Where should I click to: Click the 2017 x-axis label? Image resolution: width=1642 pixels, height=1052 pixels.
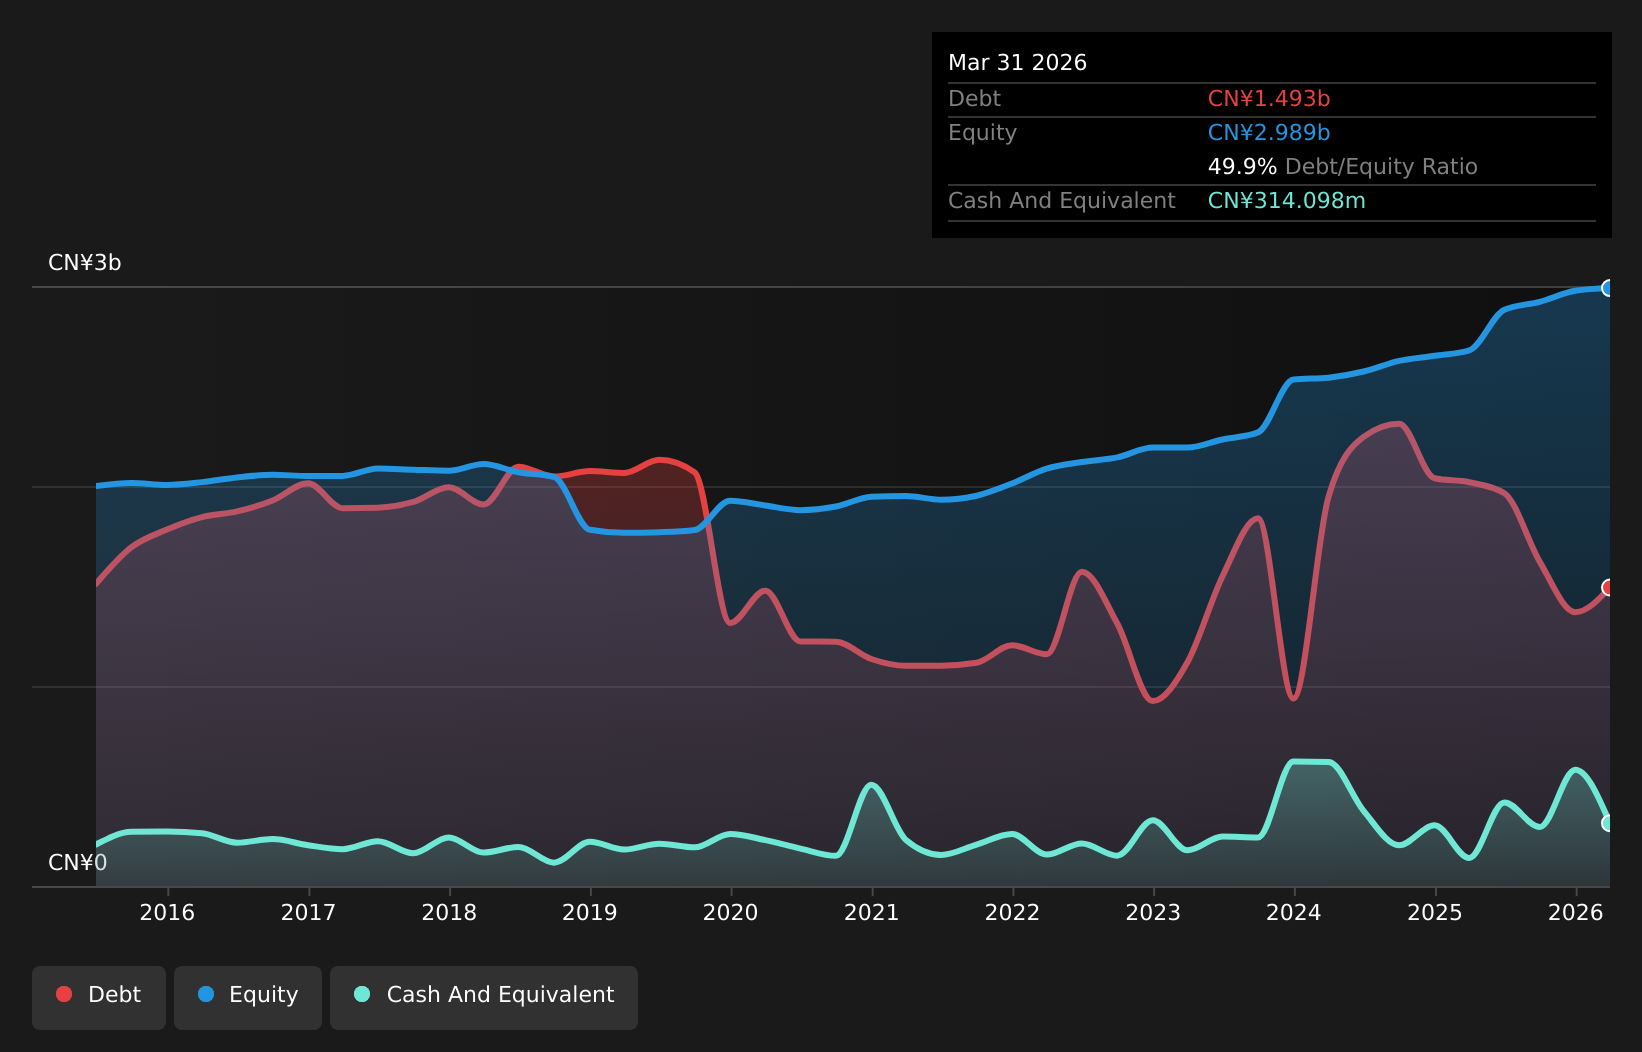click(x=308, y=912)
